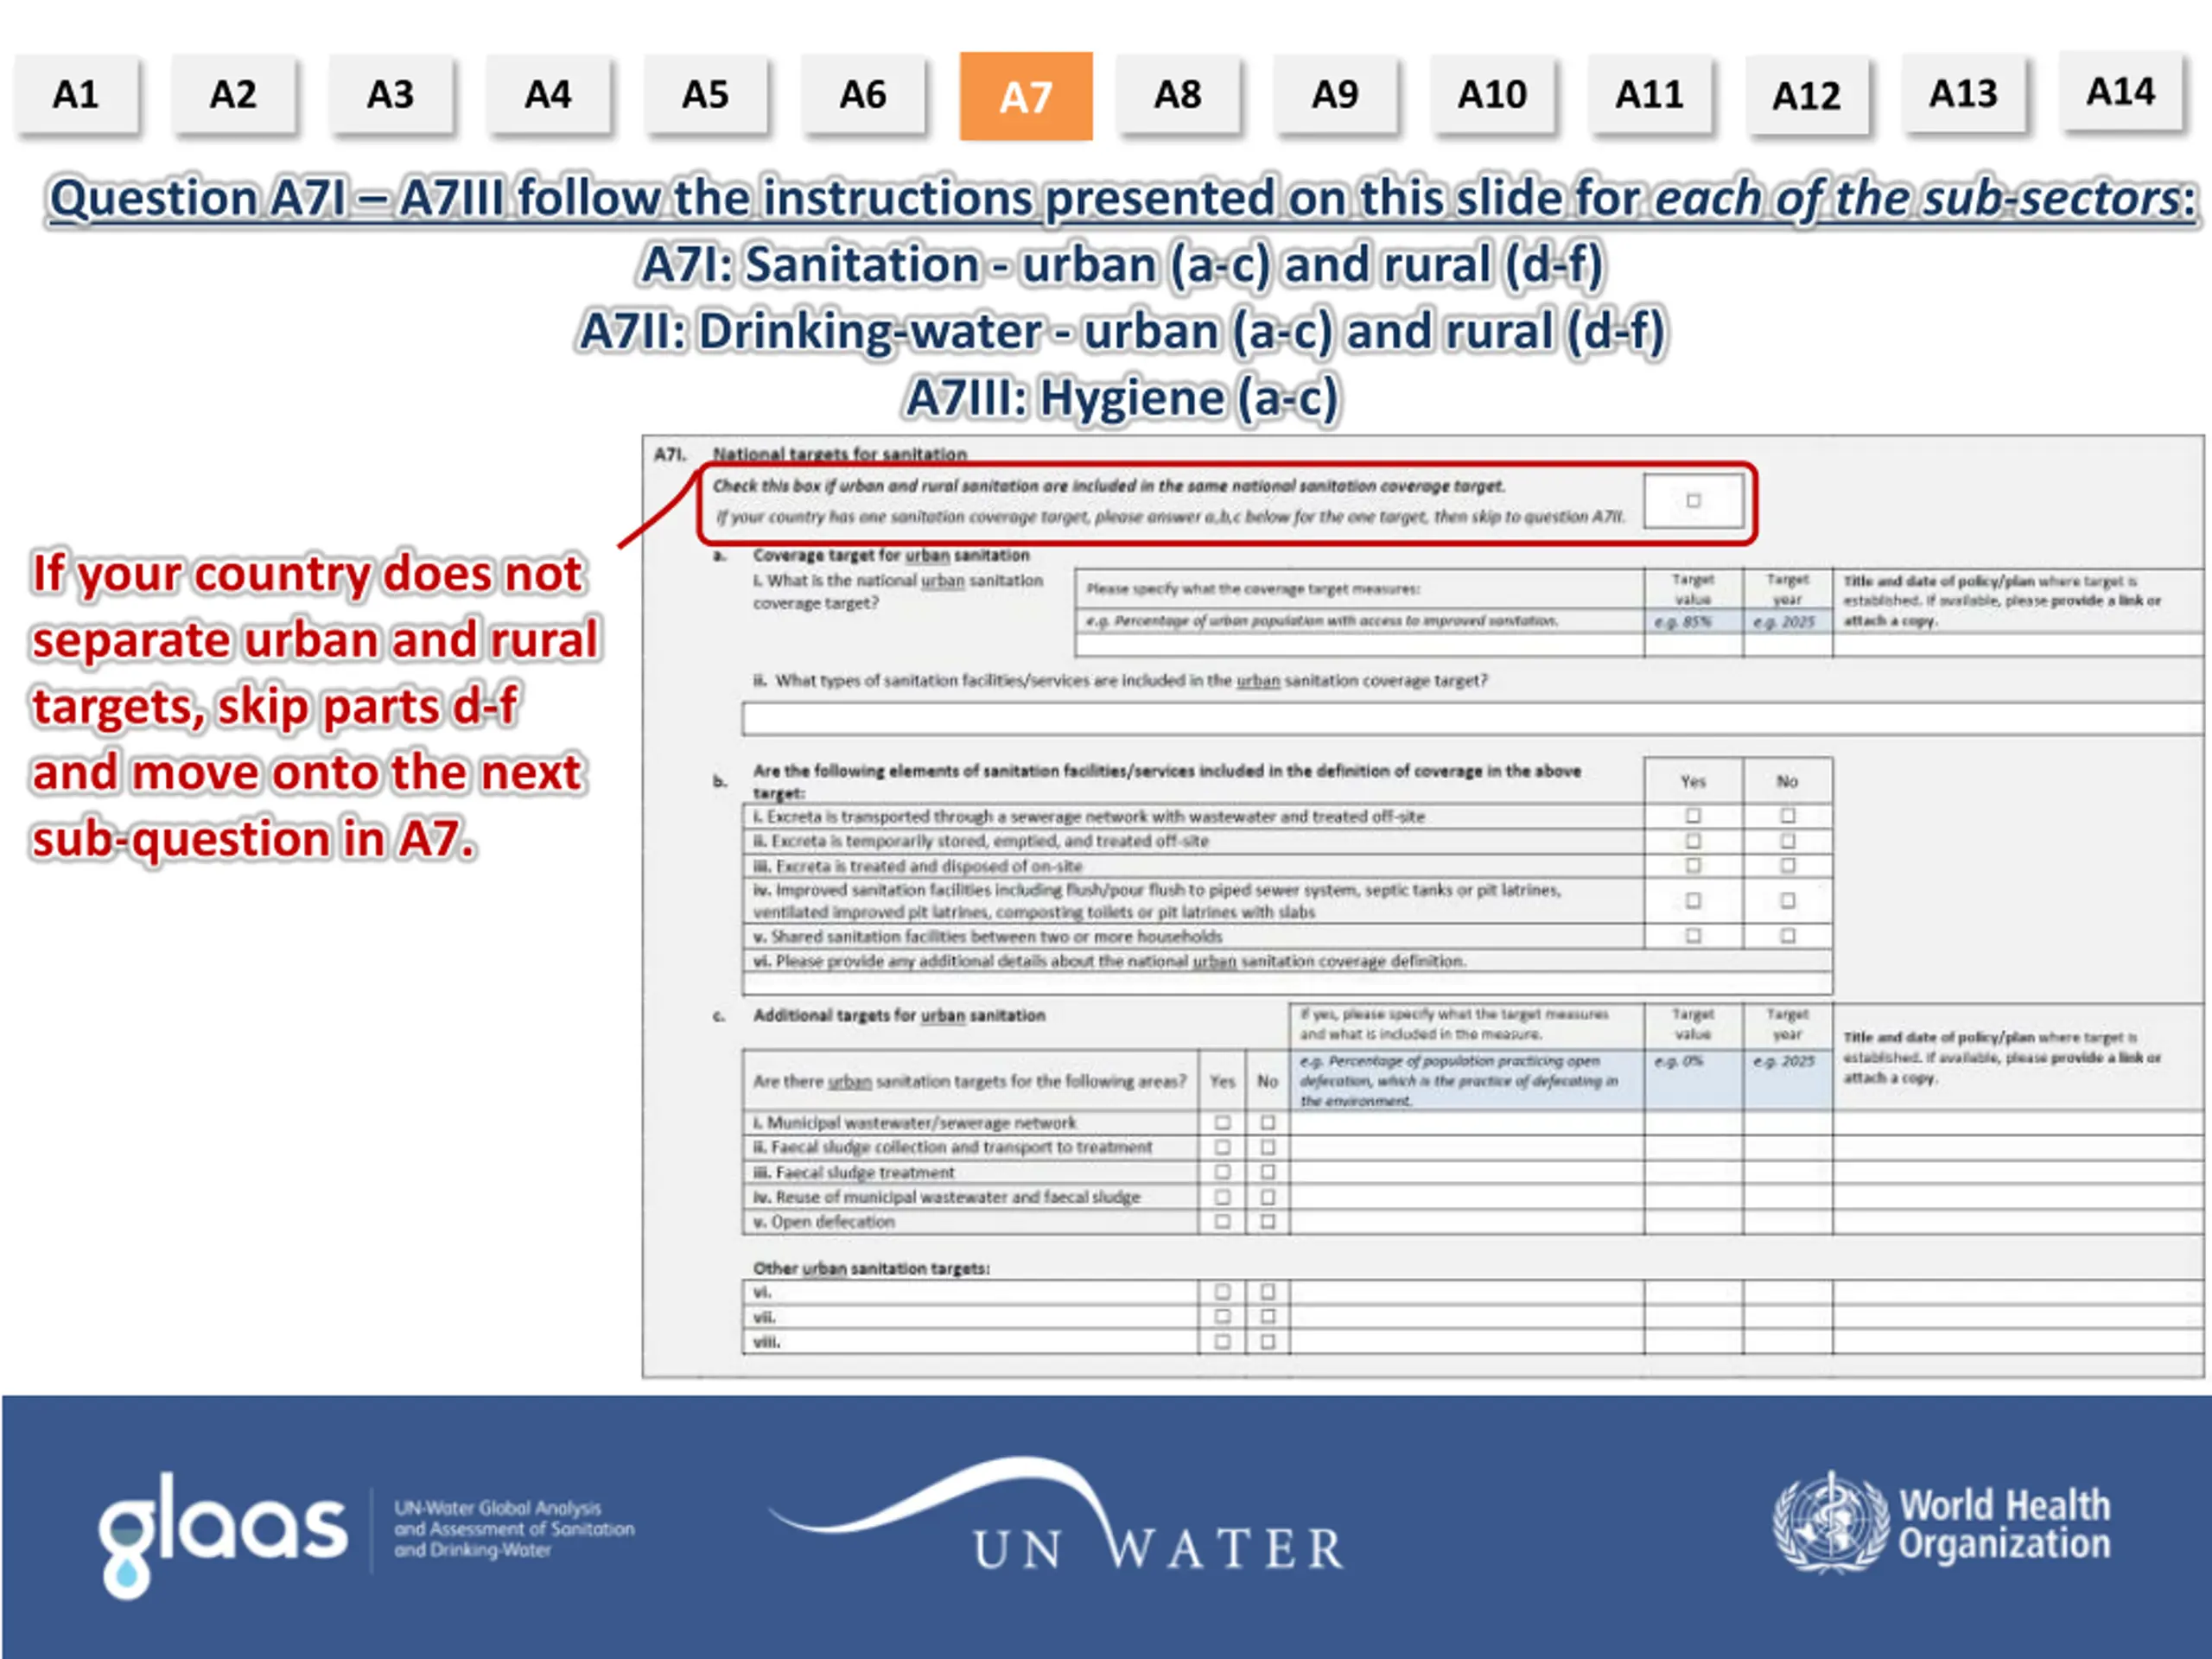Viewport: 2212px width, 1659px height.
Task: Tick Yes for improved sanitation facilities row
Action: [x=1693, y=901]
